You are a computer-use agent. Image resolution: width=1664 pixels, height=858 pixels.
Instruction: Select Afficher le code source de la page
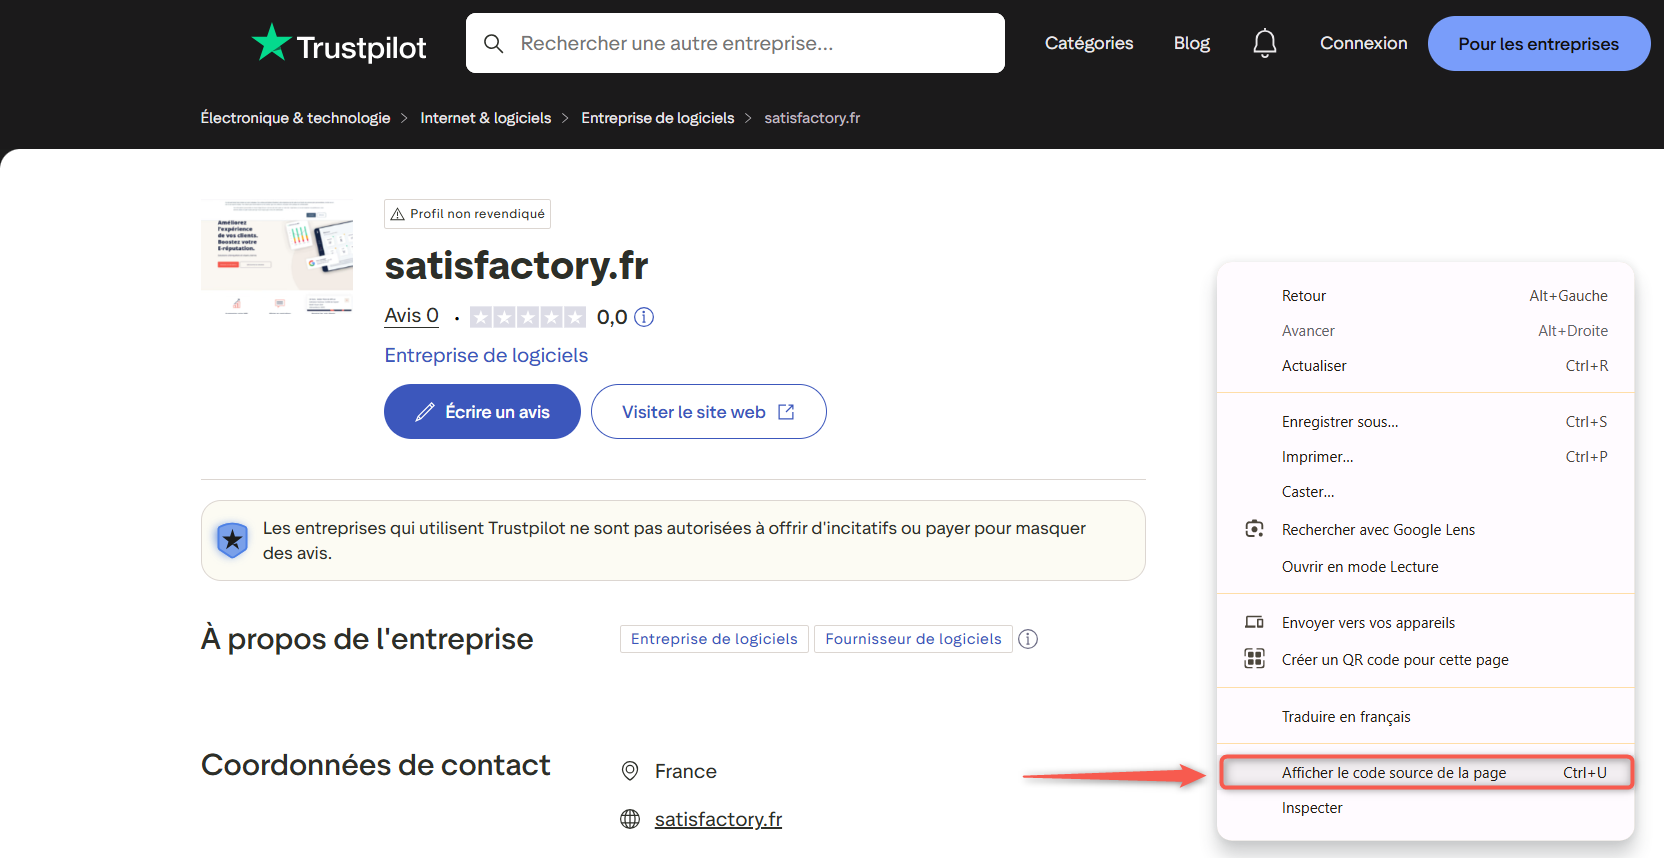(x=1393, y=773)
